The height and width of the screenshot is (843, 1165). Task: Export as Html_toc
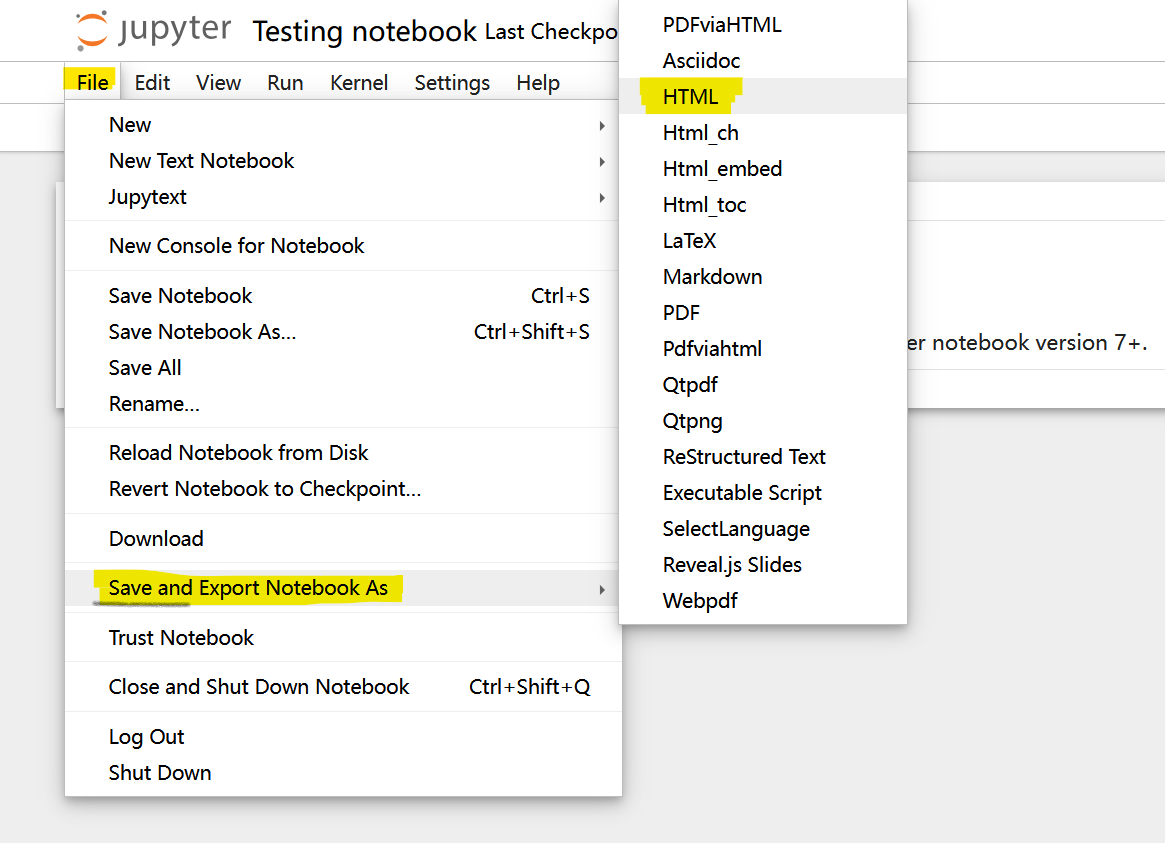point(763,205)
